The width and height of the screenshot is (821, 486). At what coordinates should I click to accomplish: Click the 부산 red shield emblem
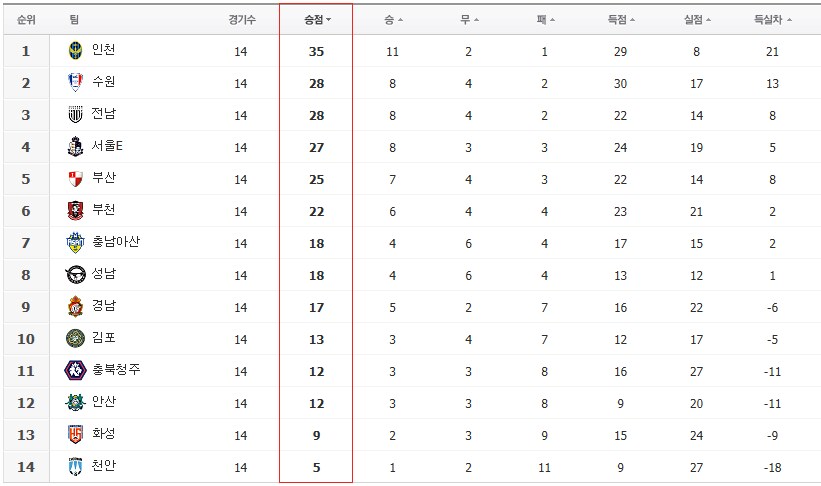pos(75,179)
